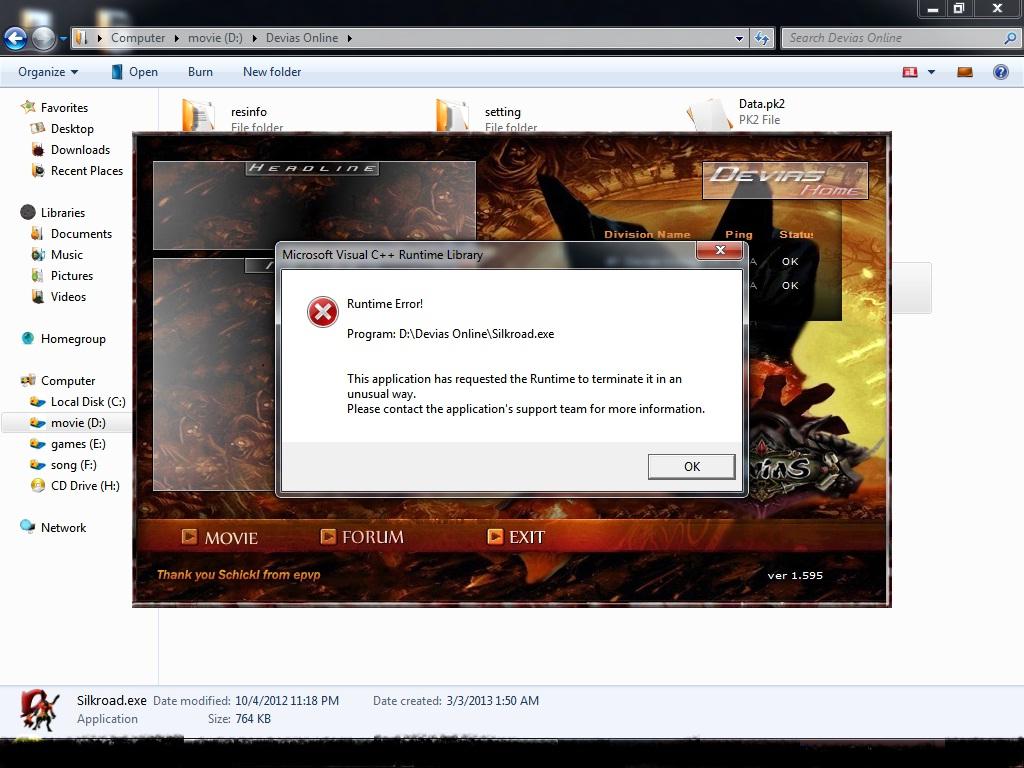1024x768 pixels.
Task: Open recent pages dropdown beside nav arrows
Action: click(x=63, y=39)
